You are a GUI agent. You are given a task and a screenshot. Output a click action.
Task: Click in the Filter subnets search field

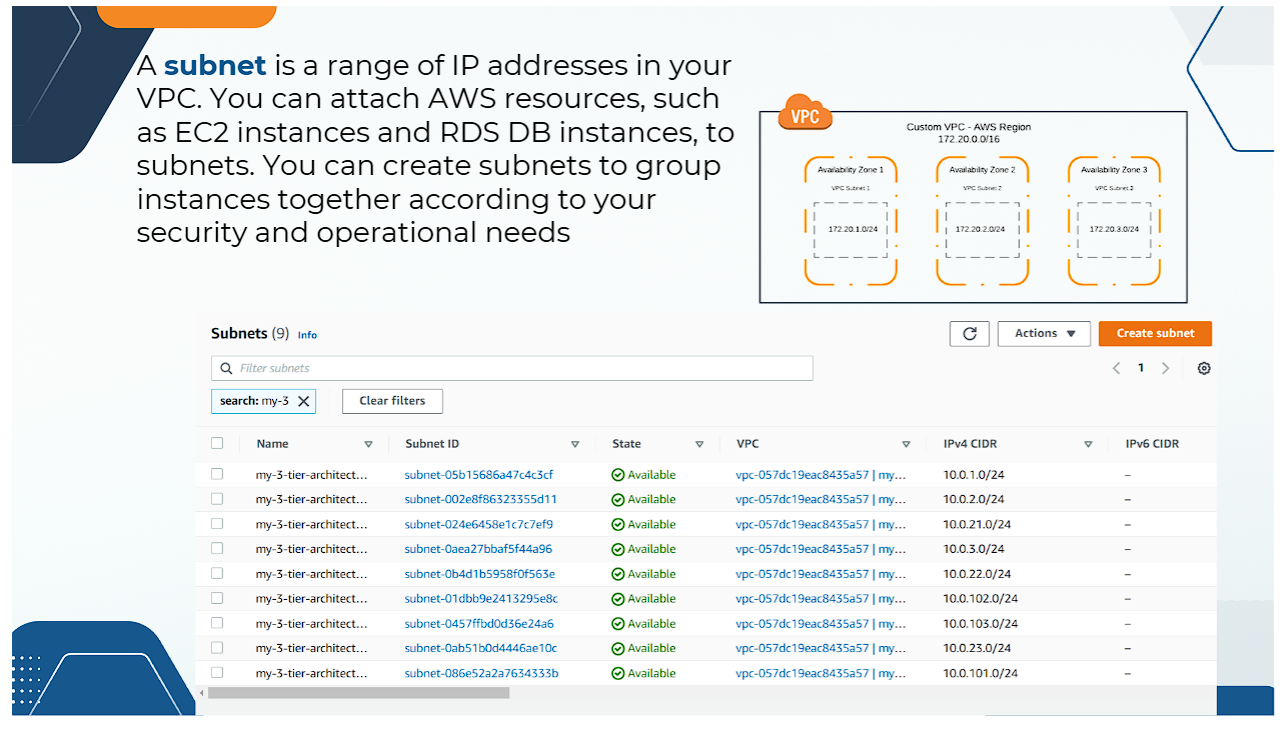(x=512, y=368)
